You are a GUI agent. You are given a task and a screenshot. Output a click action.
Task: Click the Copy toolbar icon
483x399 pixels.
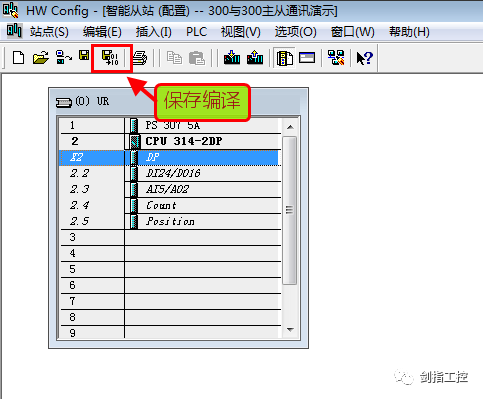click(174, 58)
